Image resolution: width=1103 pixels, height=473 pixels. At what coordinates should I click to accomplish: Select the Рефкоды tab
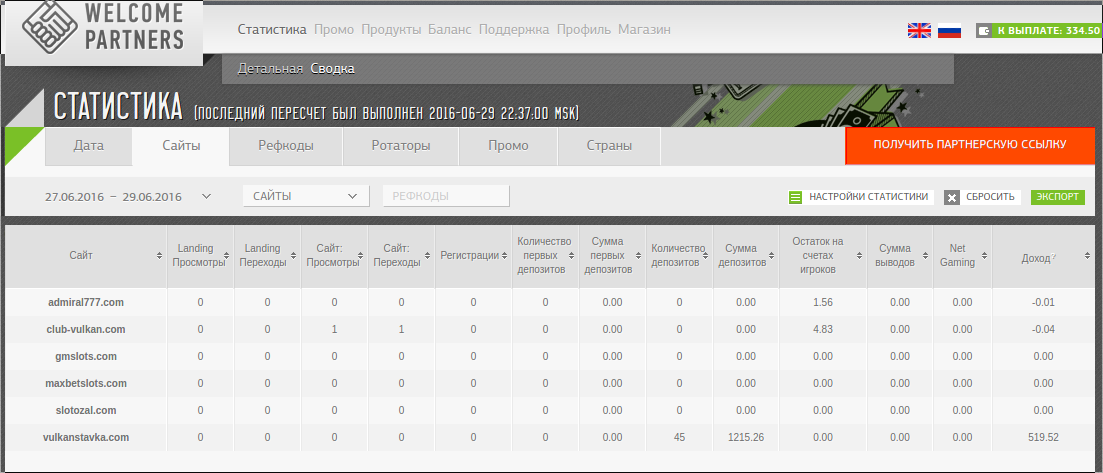pos(286,146)
